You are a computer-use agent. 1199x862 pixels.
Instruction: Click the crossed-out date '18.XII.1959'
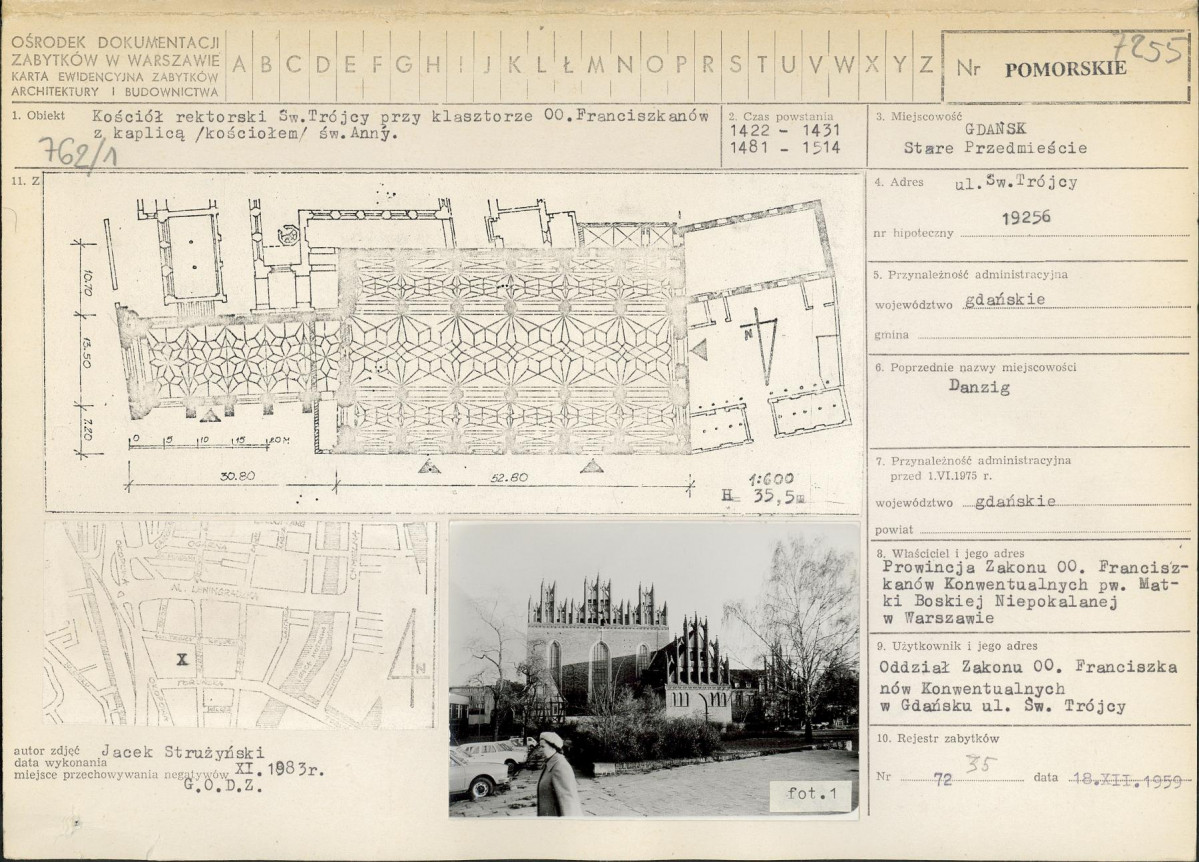1124,779
